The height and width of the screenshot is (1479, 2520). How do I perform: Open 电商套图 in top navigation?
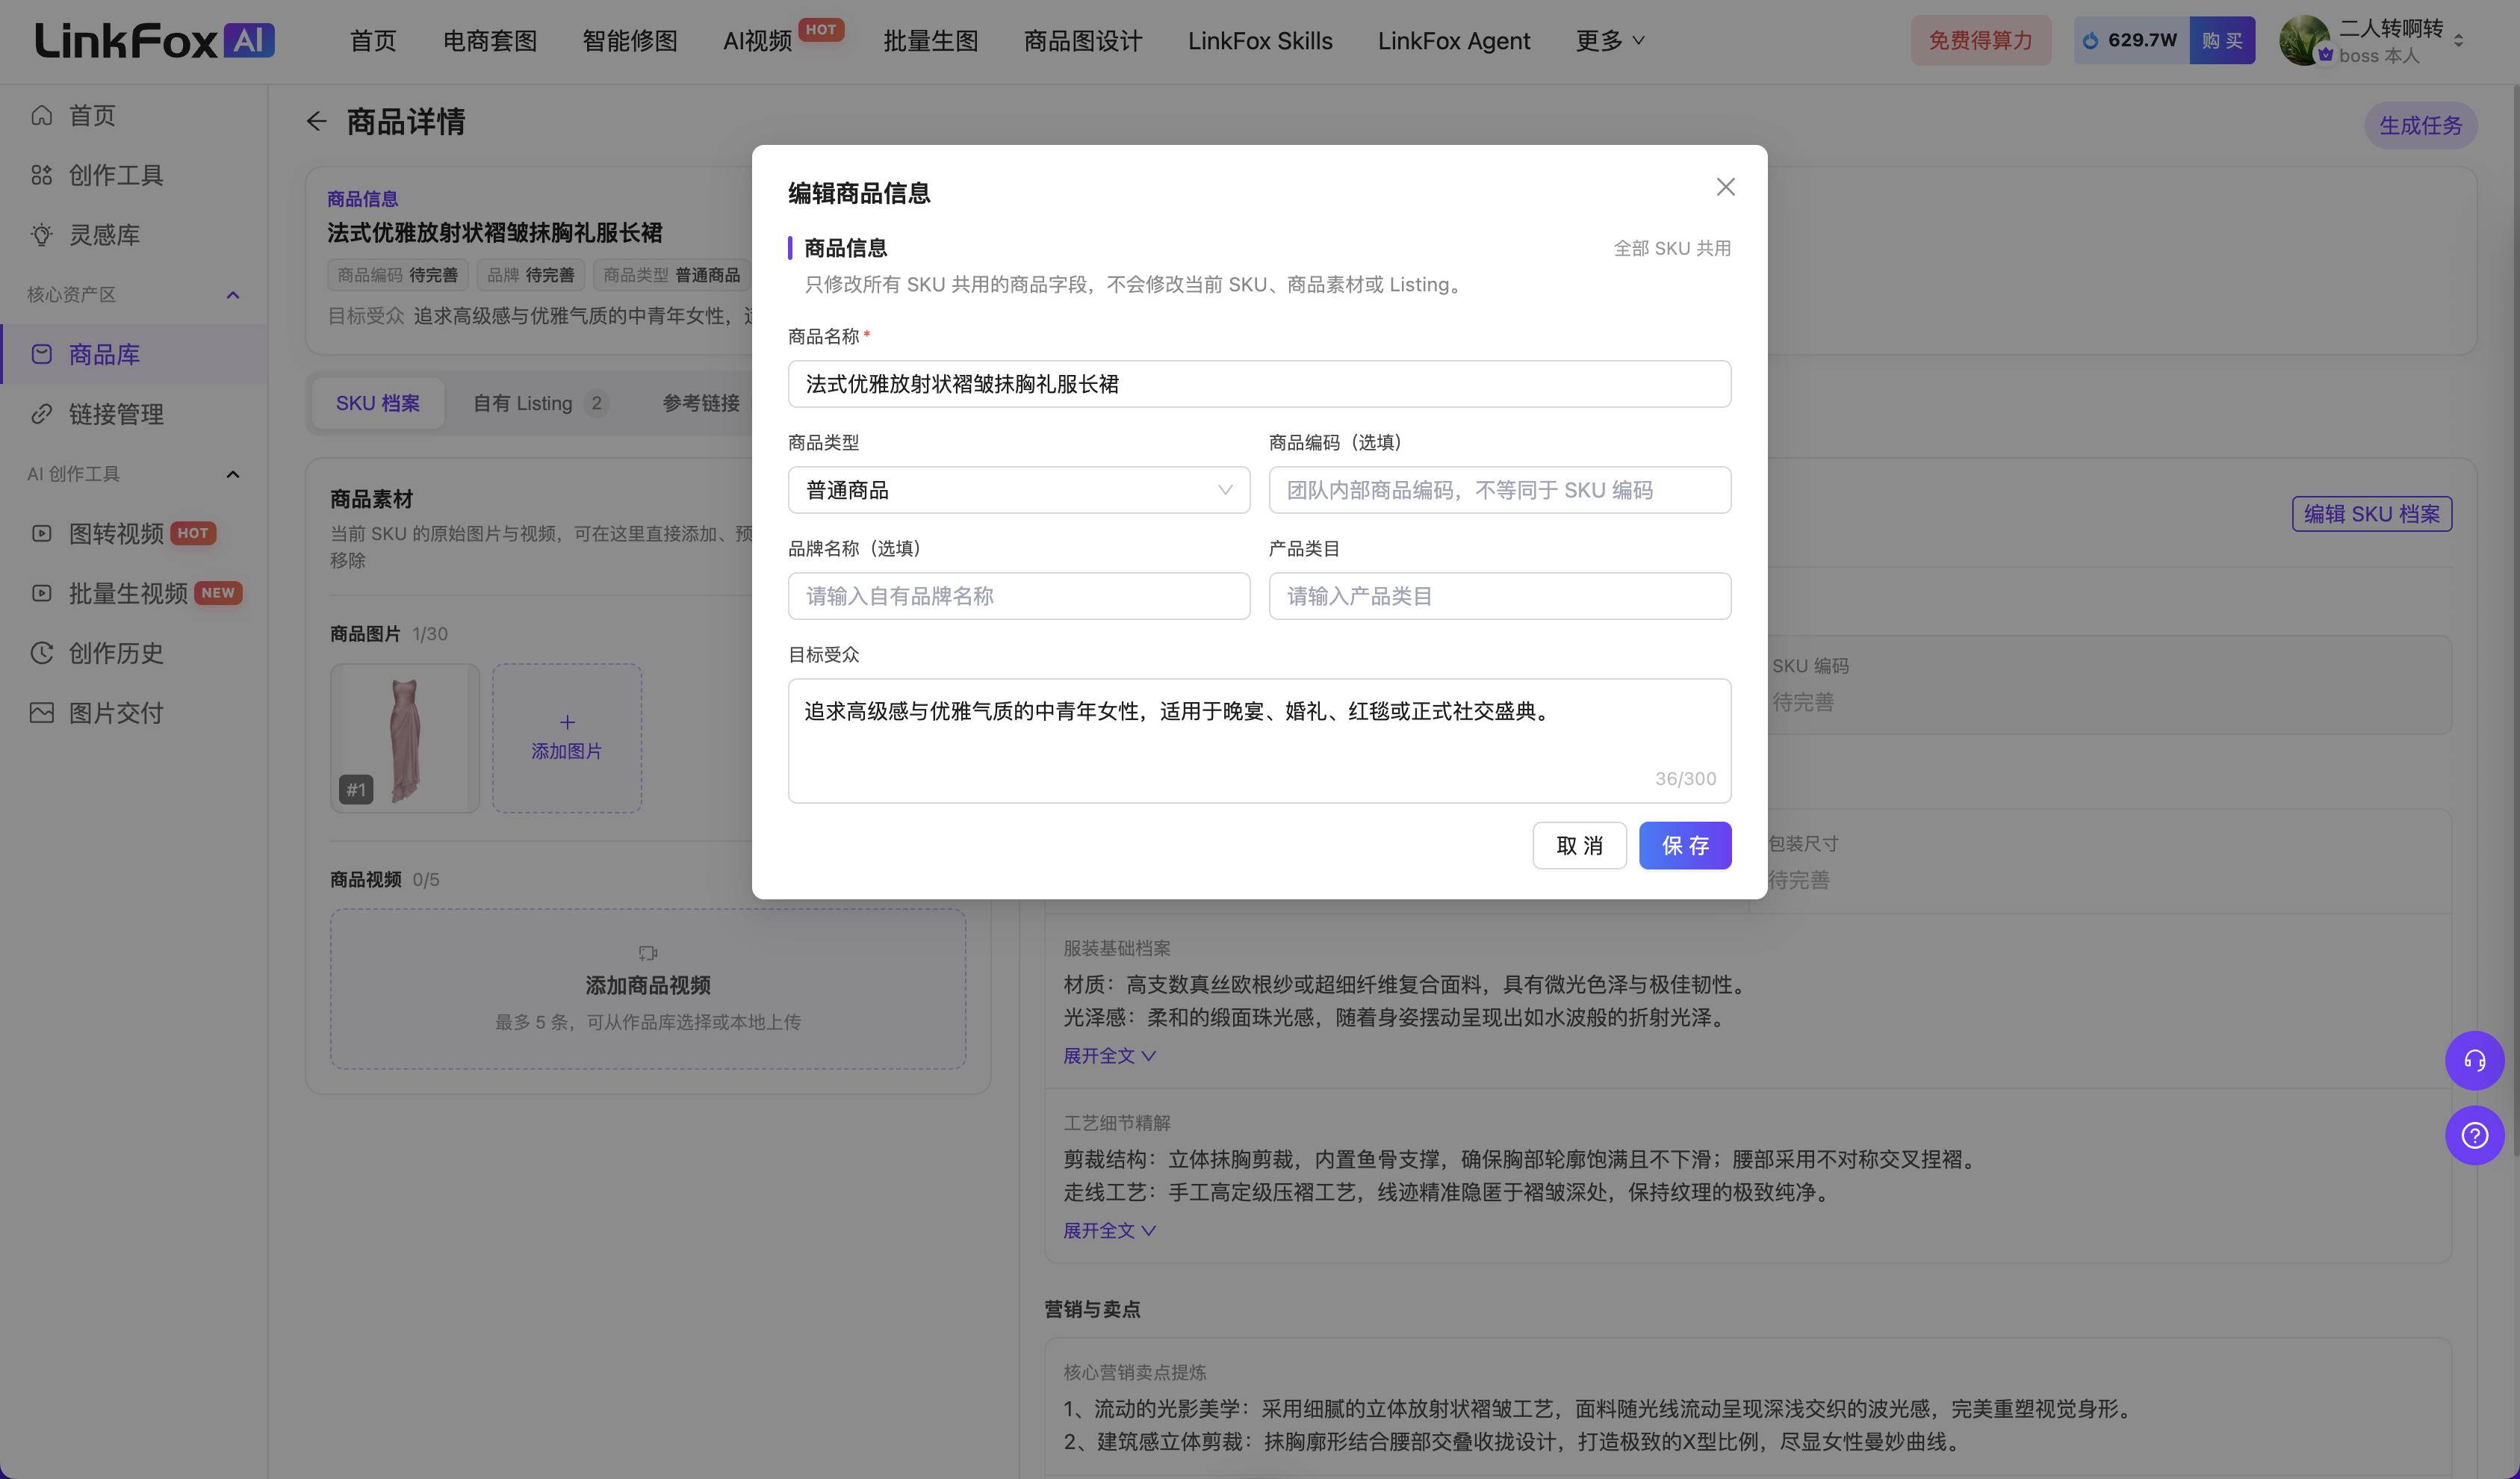(x=490, y=41)
